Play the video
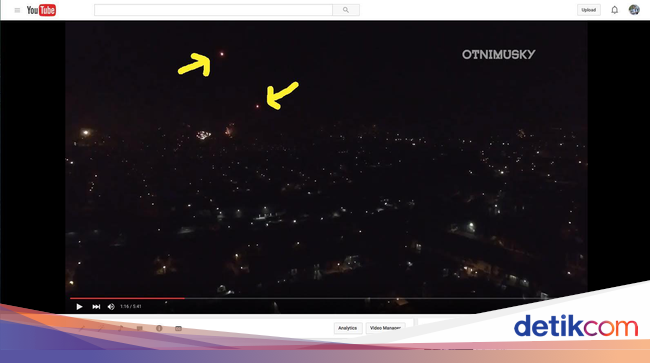Image resolution: width=650 pixels, height=363 pixels. pos(79,307)
